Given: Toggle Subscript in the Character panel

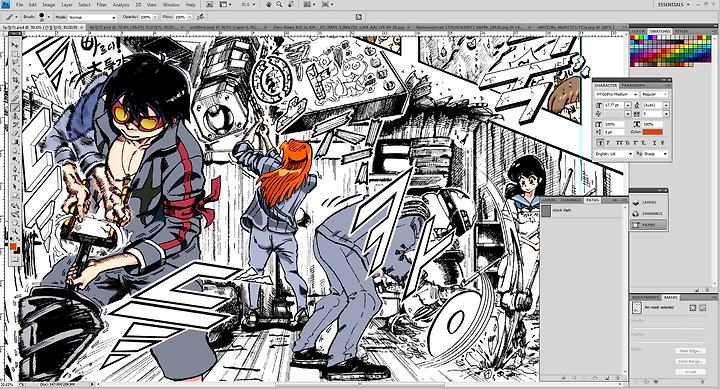Looking at the screenshot, I should [643, 143].
